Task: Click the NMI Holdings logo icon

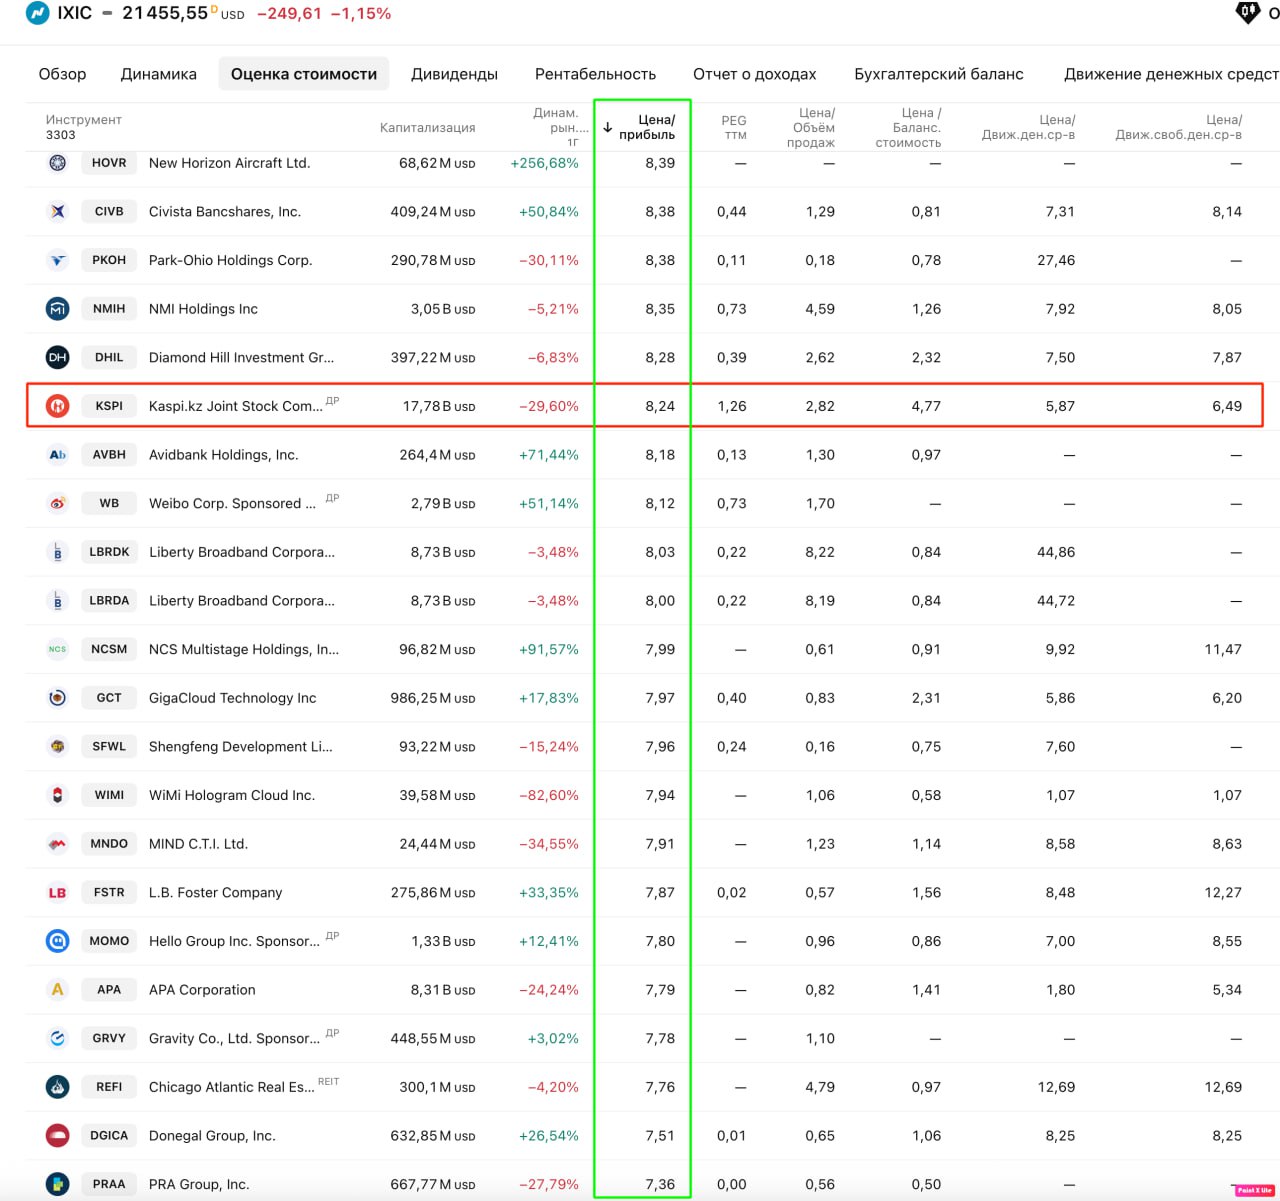Action: (x=58, y=309)
